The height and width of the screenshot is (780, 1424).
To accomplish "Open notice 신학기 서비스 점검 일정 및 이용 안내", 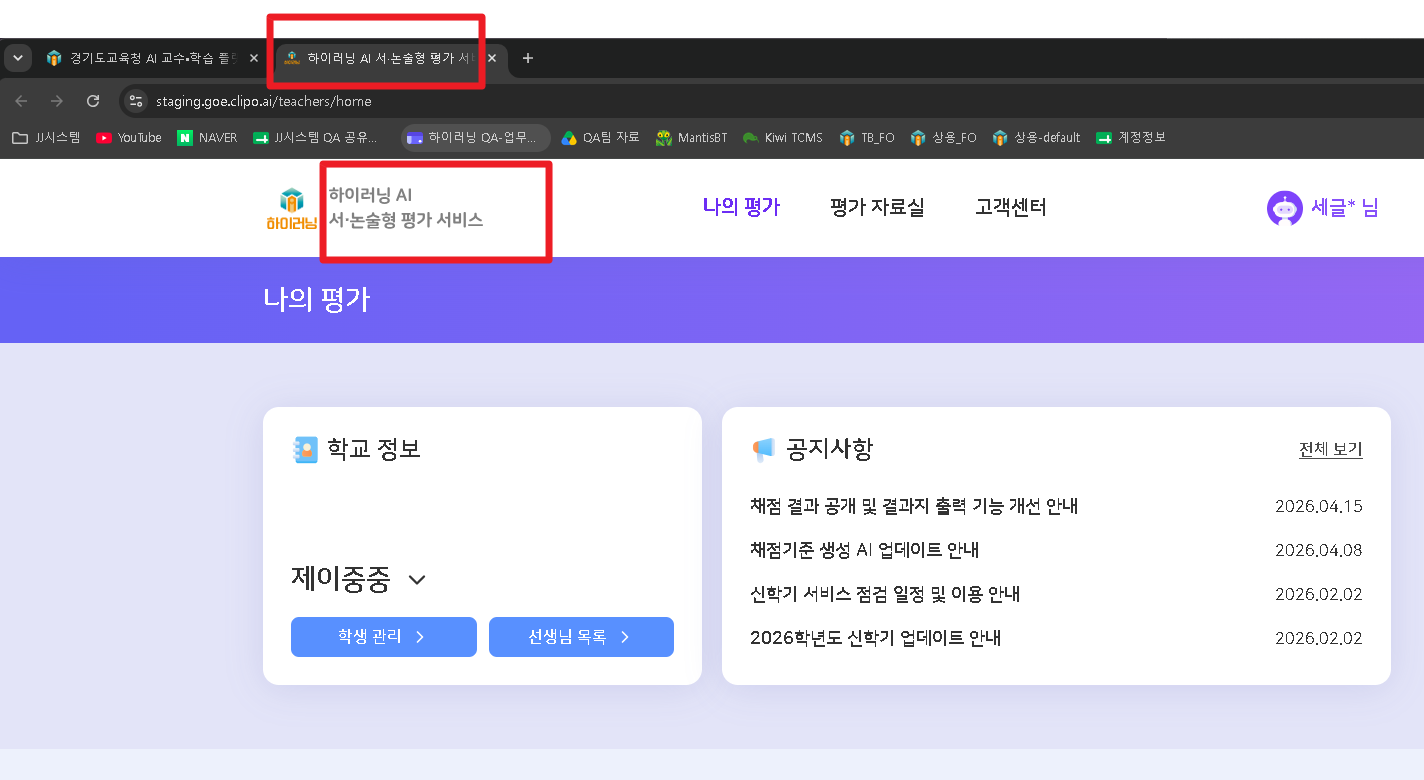I will (885, 594).
